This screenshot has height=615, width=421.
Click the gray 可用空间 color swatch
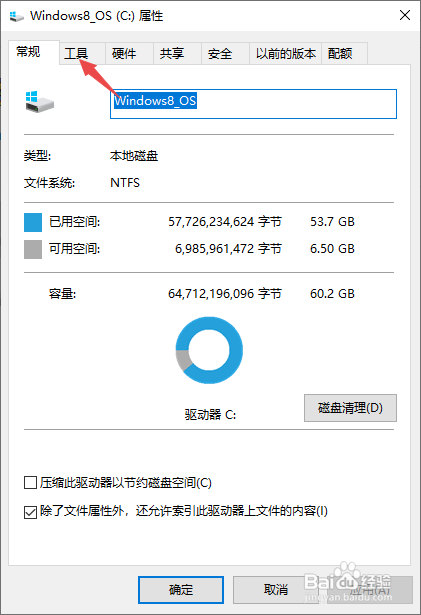tap(33, 249)
